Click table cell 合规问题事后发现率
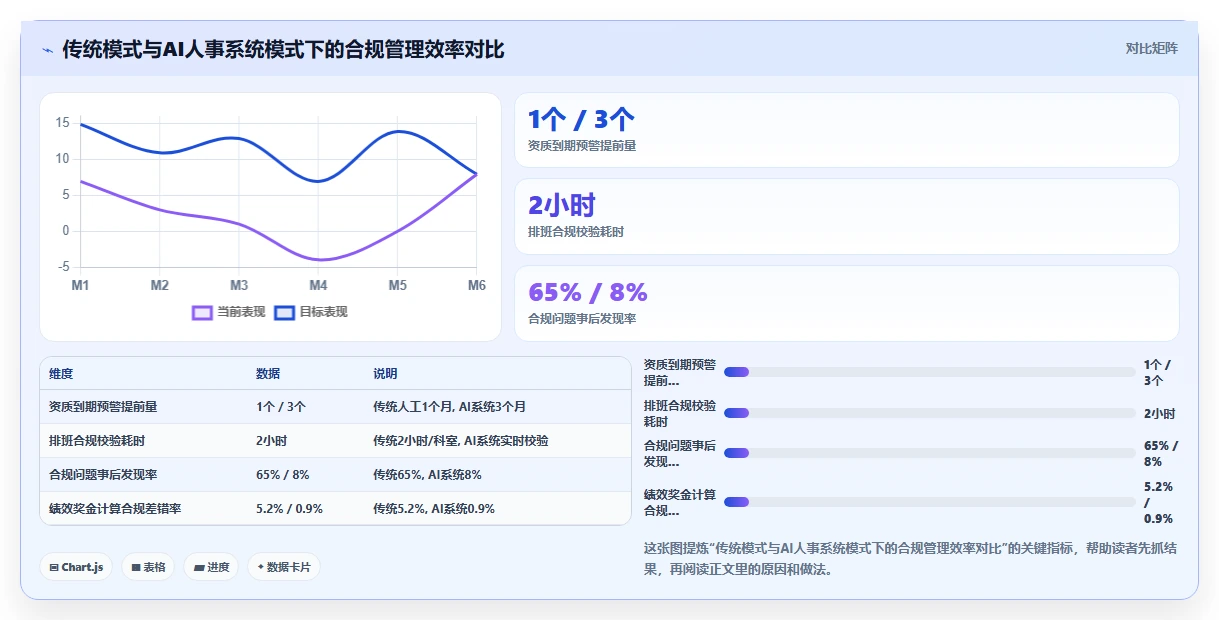 pyautogui.click(x=103, y=475)
